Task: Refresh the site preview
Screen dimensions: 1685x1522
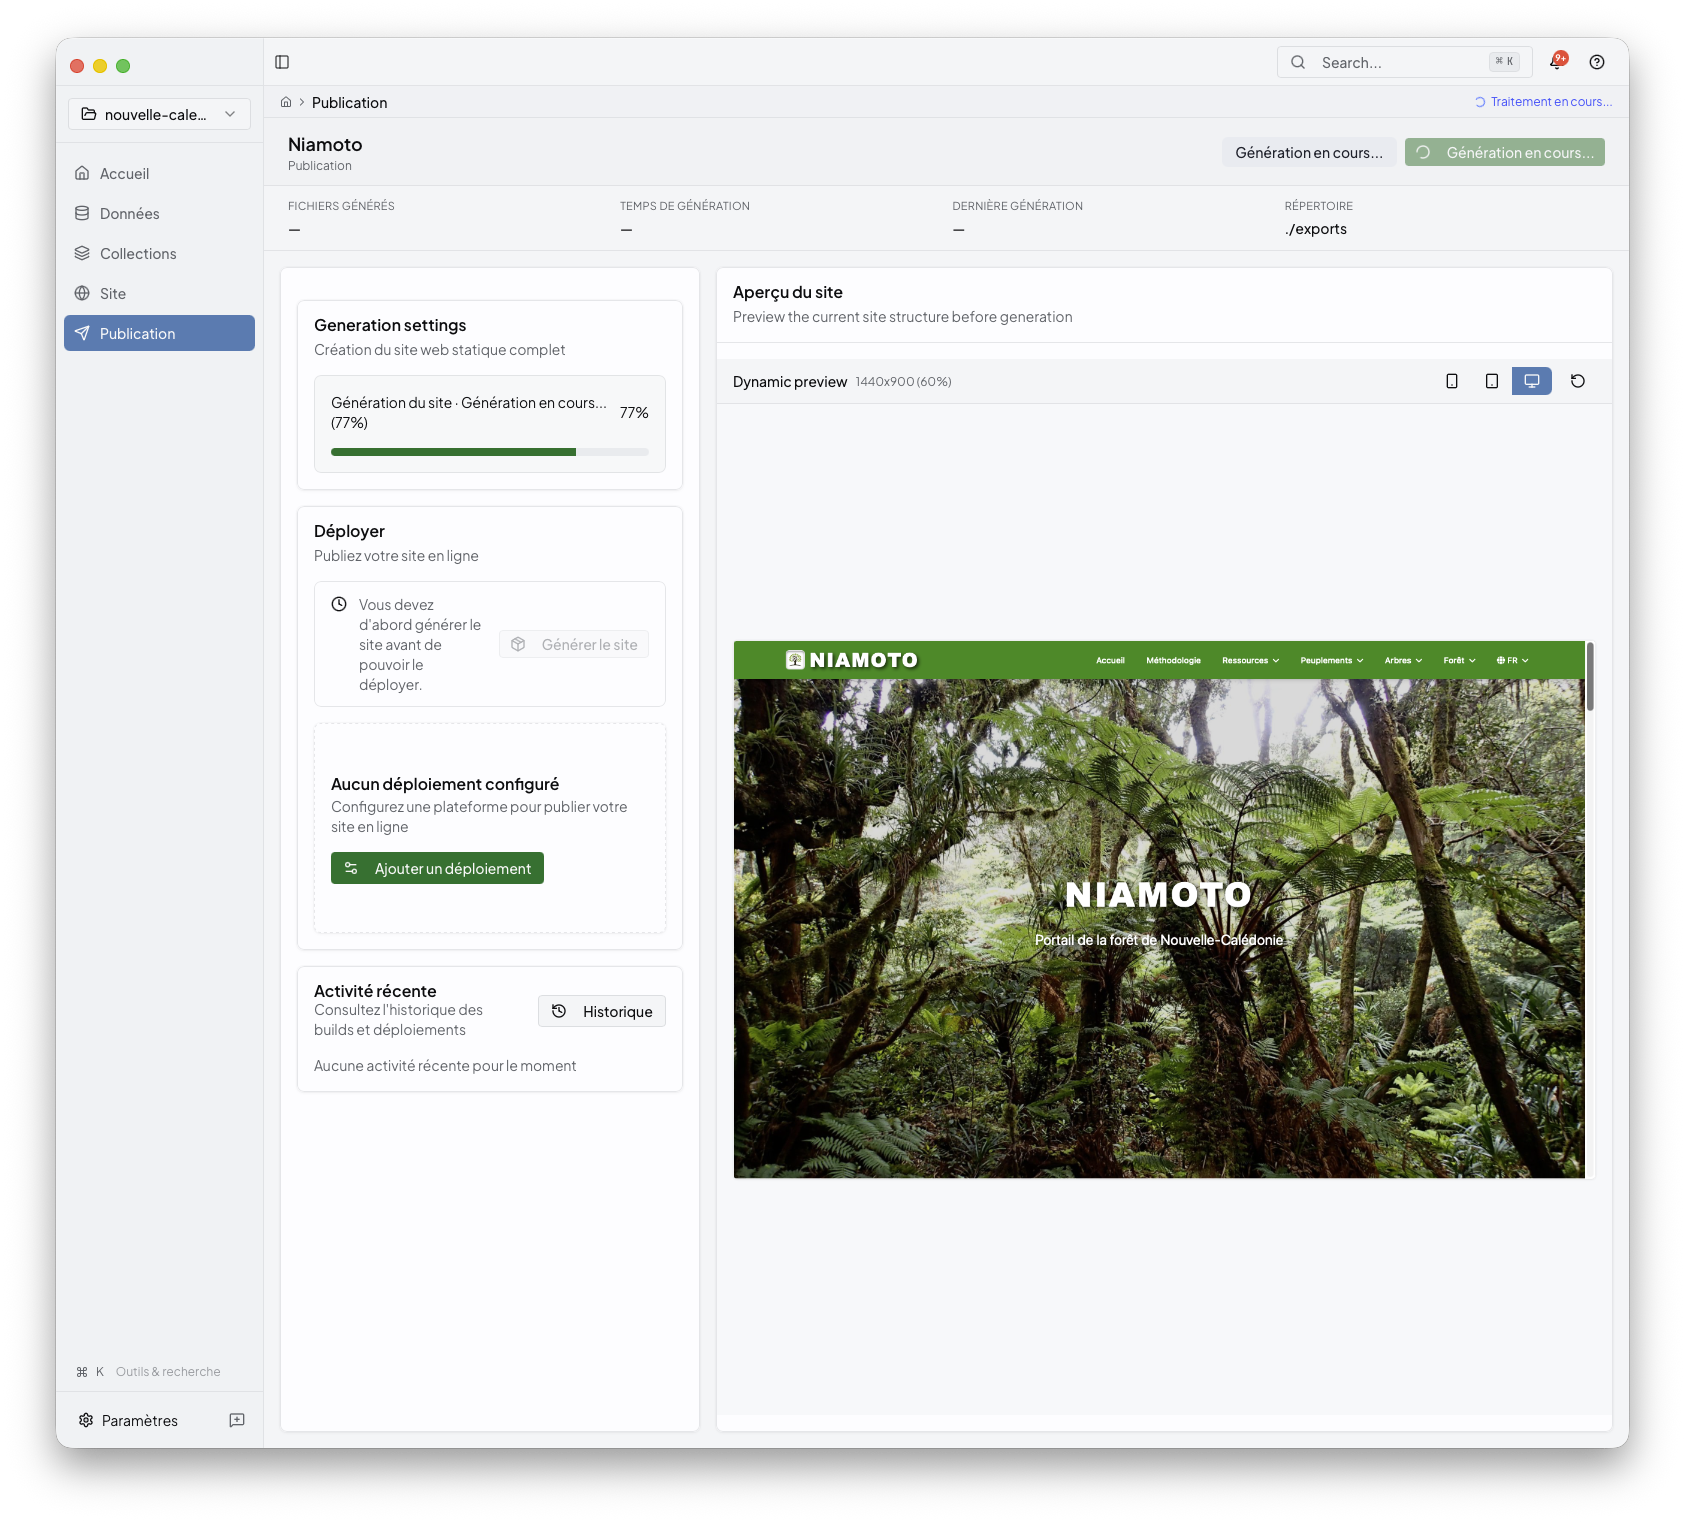Action: click(1578, 381)
